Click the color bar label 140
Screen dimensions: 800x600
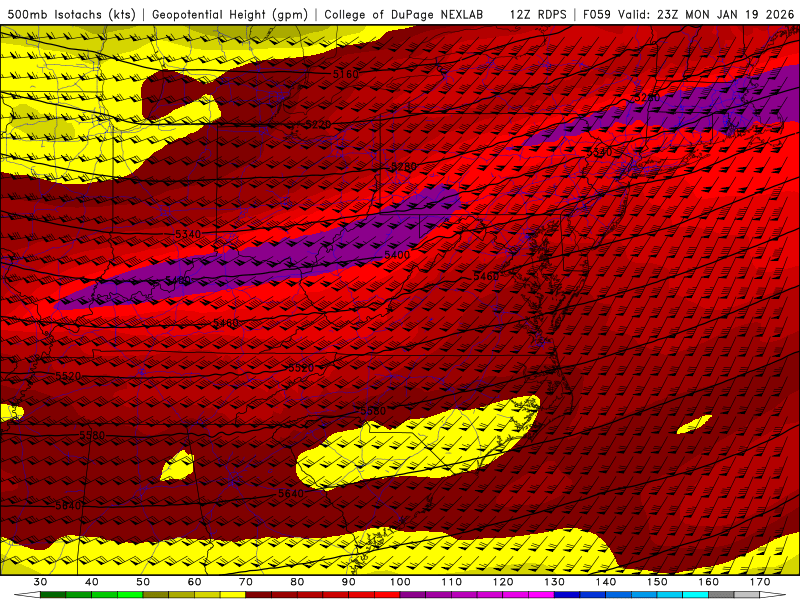[606, 582]
